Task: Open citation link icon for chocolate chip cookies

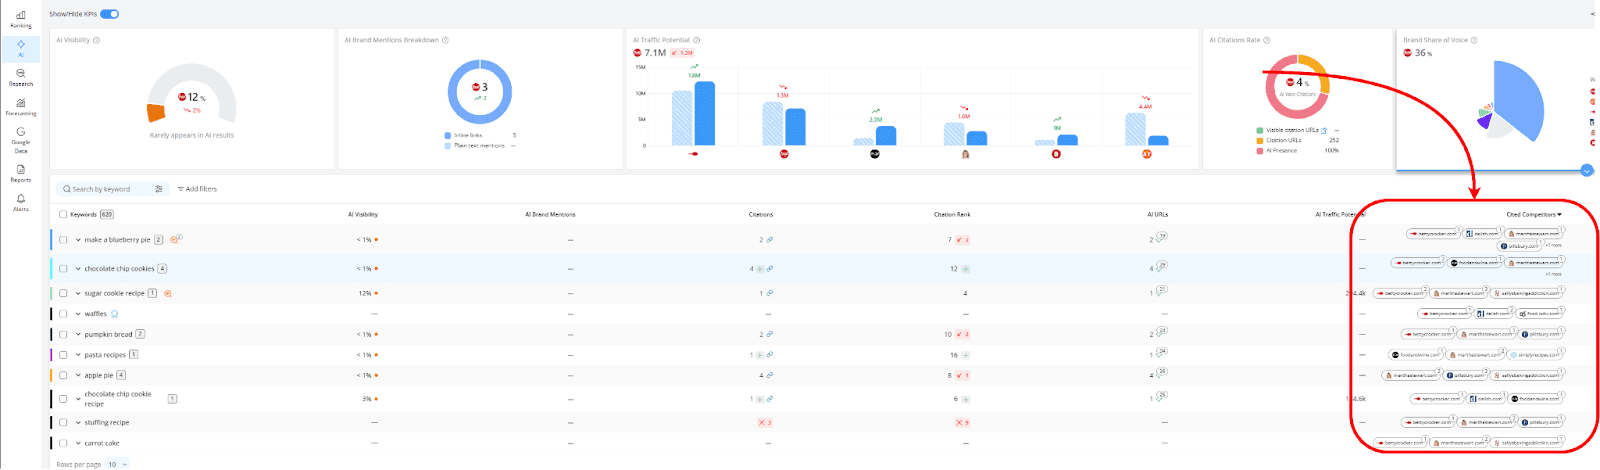Action: pyautogui.click(x=770, y=269)
